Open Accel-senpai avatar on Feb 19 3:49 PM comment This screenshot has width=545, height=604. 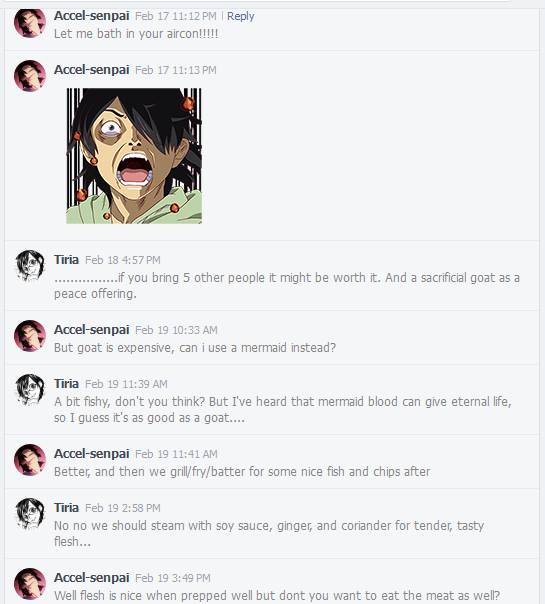[30, 584]
